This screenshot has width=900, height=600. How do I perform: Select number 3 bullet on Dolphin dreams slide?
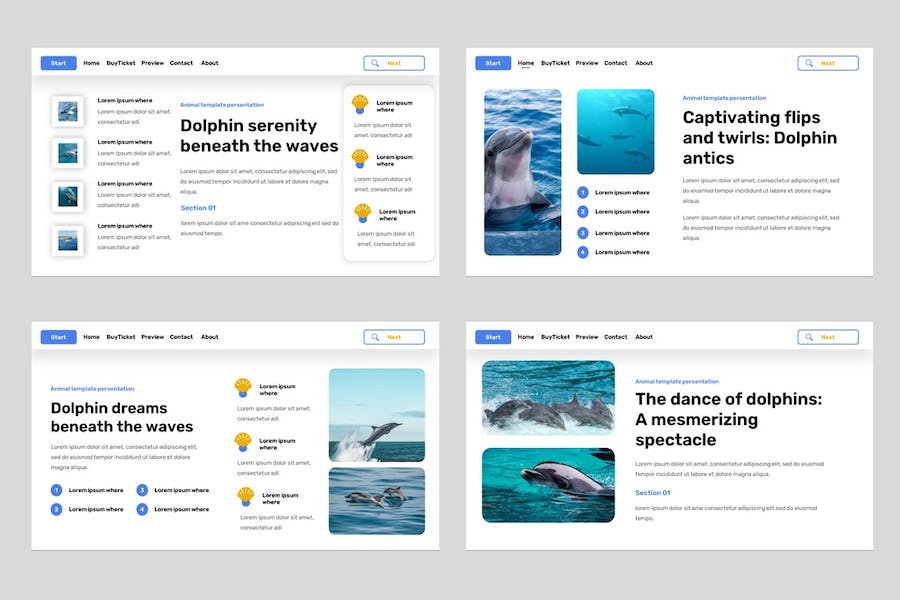pyautogui.click(x=142, y=490)
